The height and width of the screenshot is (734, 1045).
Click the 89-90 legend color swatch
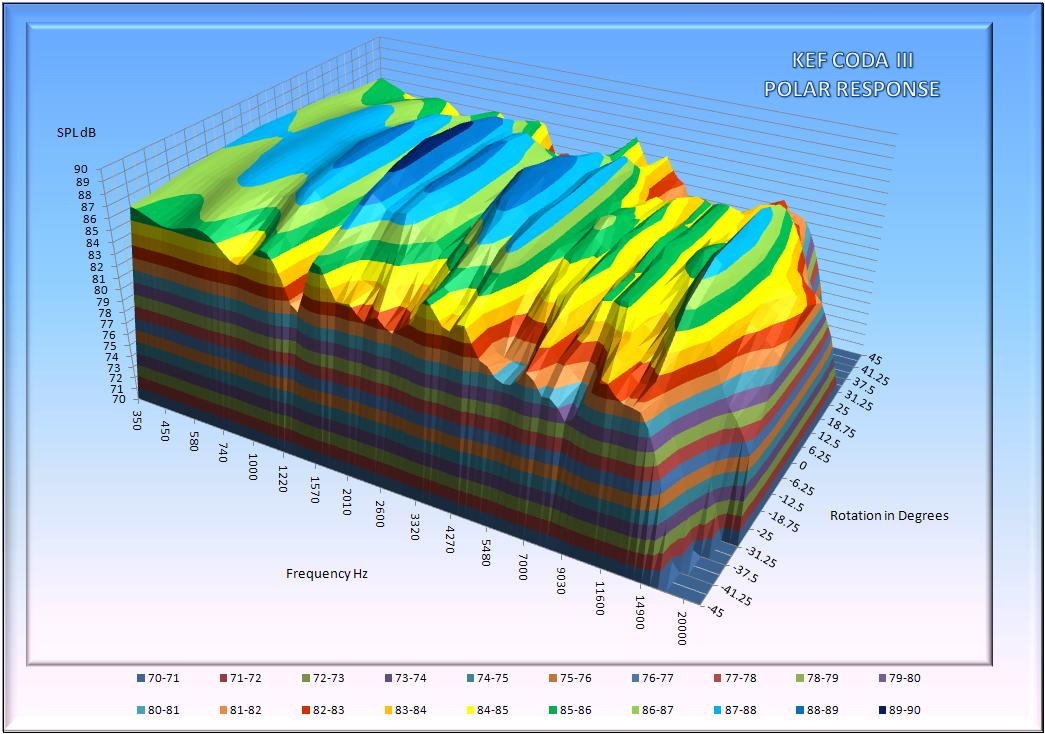click(882, 711)
